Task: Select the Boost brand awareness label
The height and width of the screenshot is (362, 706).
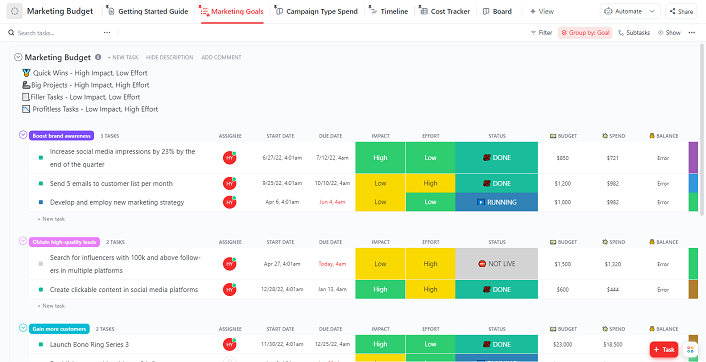Action: 62,136
